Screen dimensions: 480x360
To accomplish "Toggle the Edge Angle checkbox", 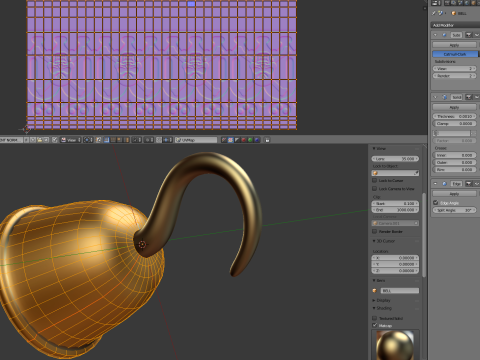I will click(x=435, y=203).
